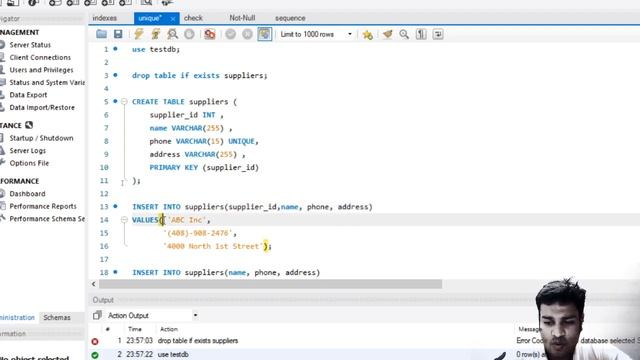
Task: Toggle word wrapping icon in editor toolbar
Action: click(x=438, y=34)
